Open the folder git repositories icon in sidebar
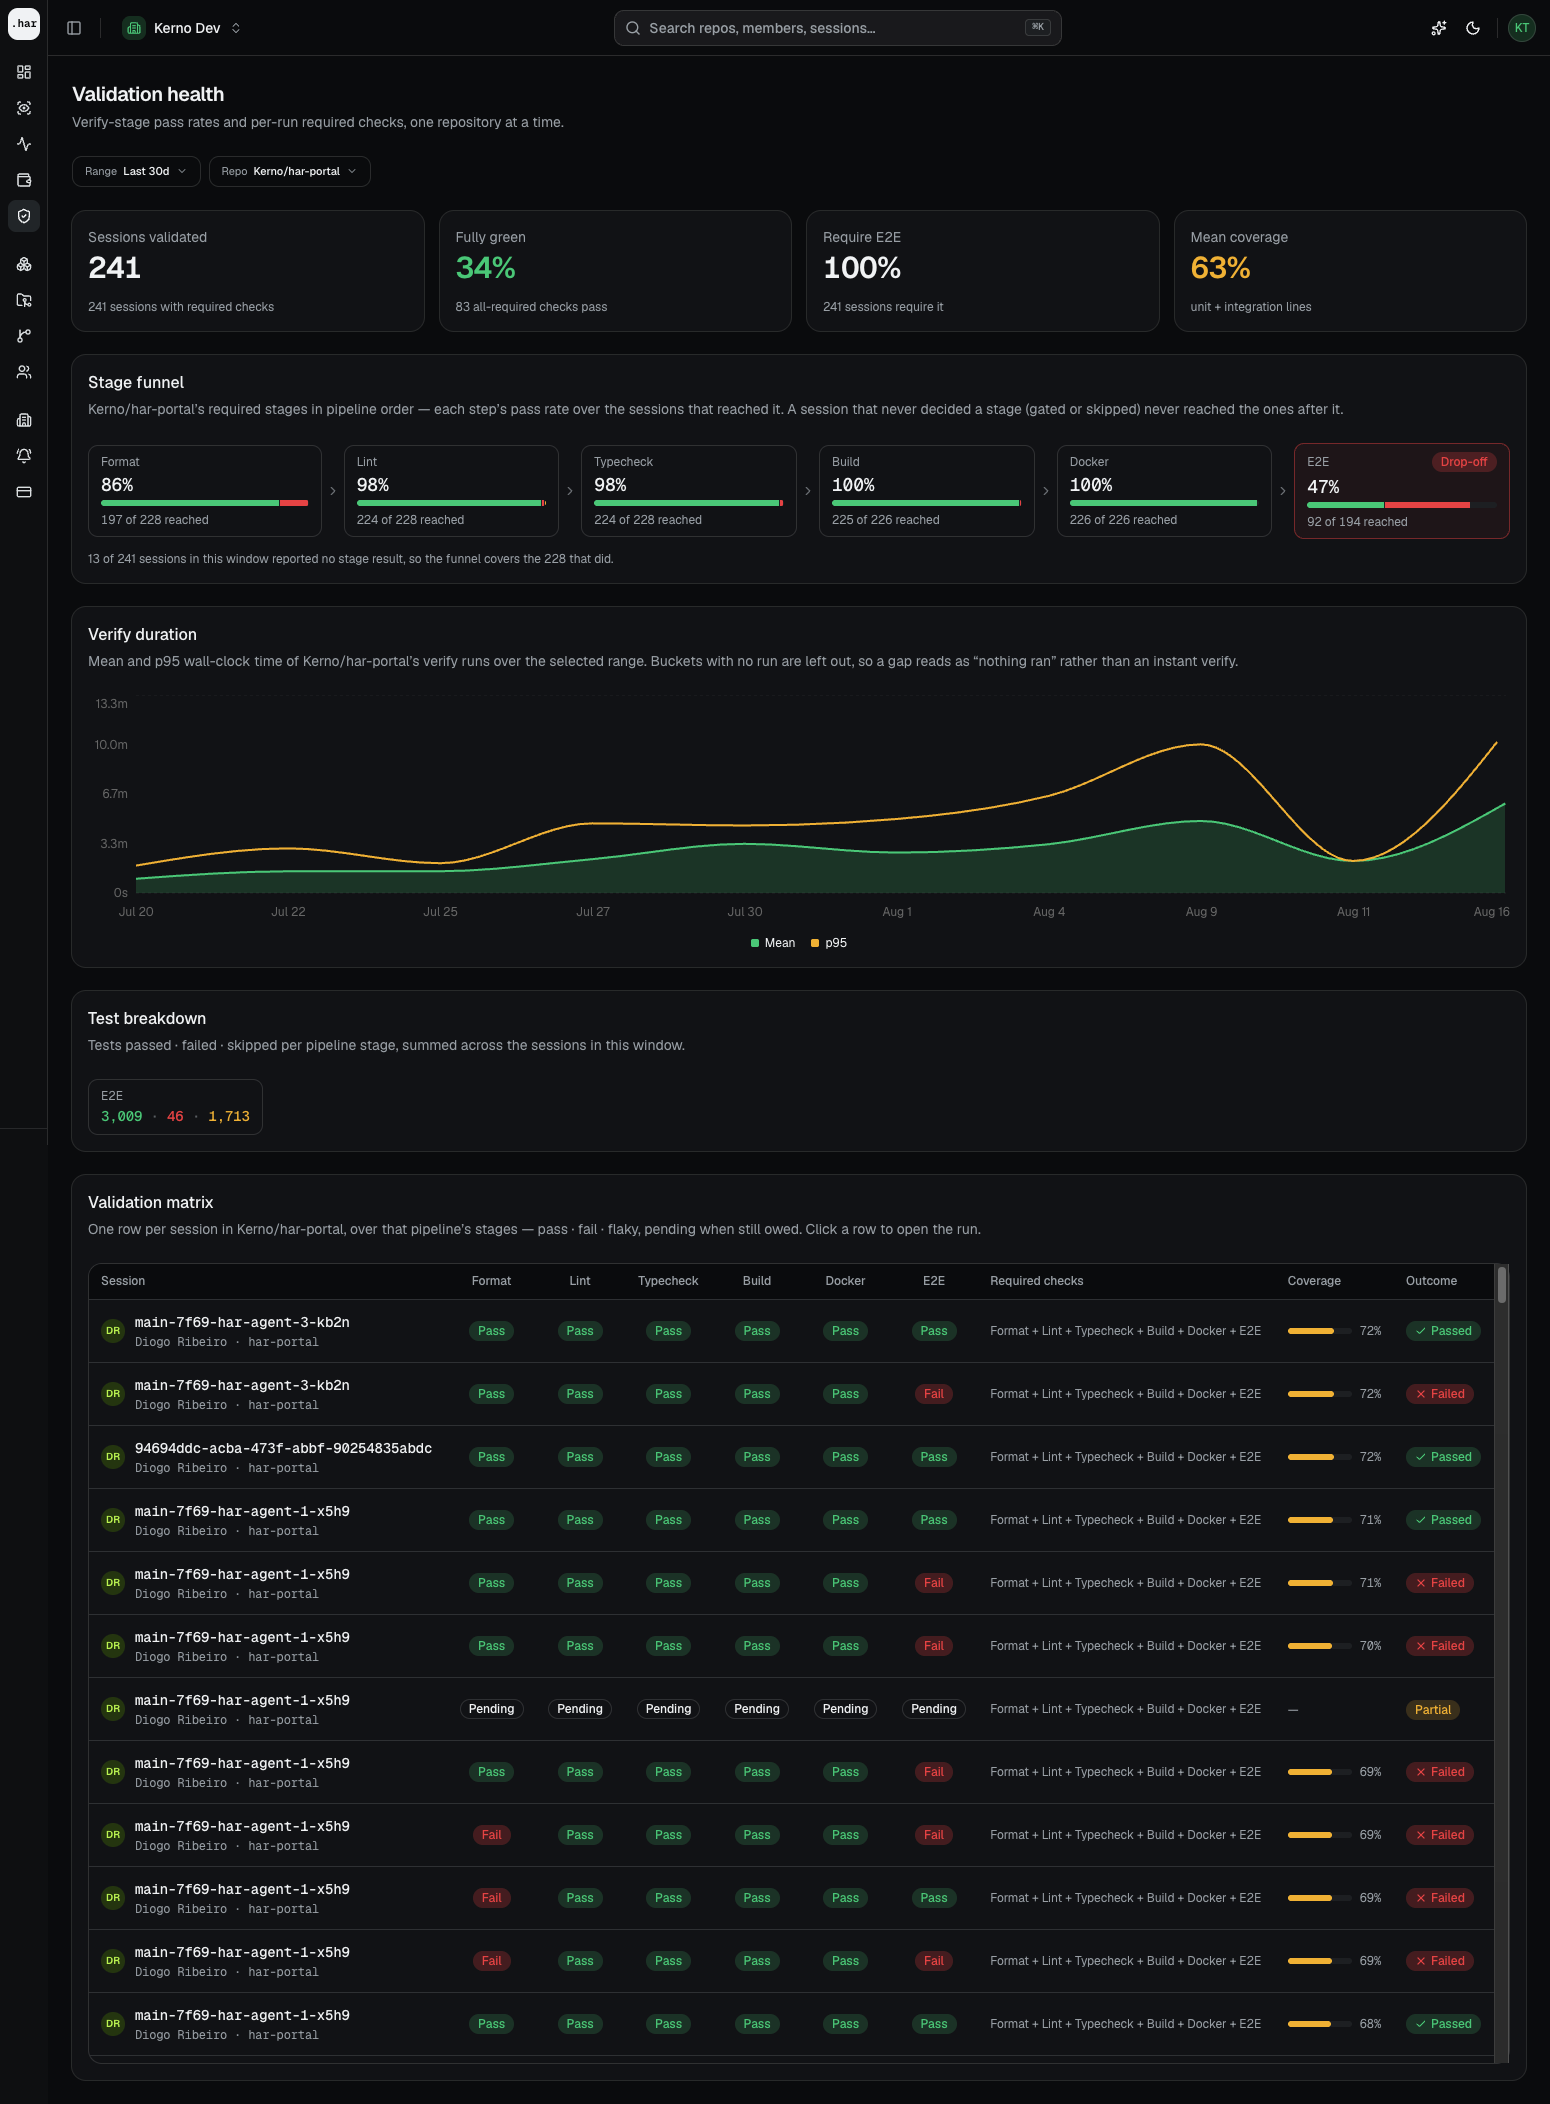The image size is (1550, 2104). point(24,300)
